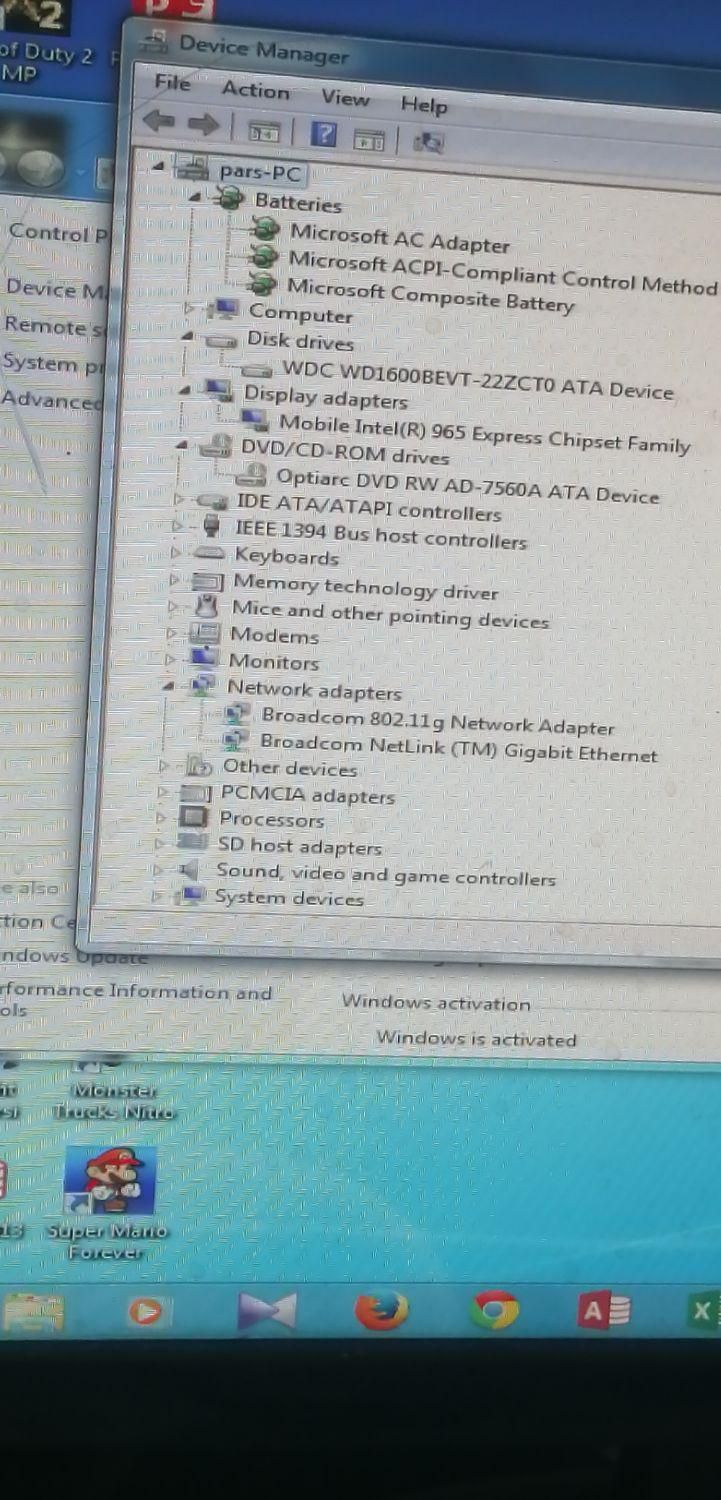Select System devices entry
This screenshot has width=721, height=1500.
pyautogui.click(x=289, y=897)
